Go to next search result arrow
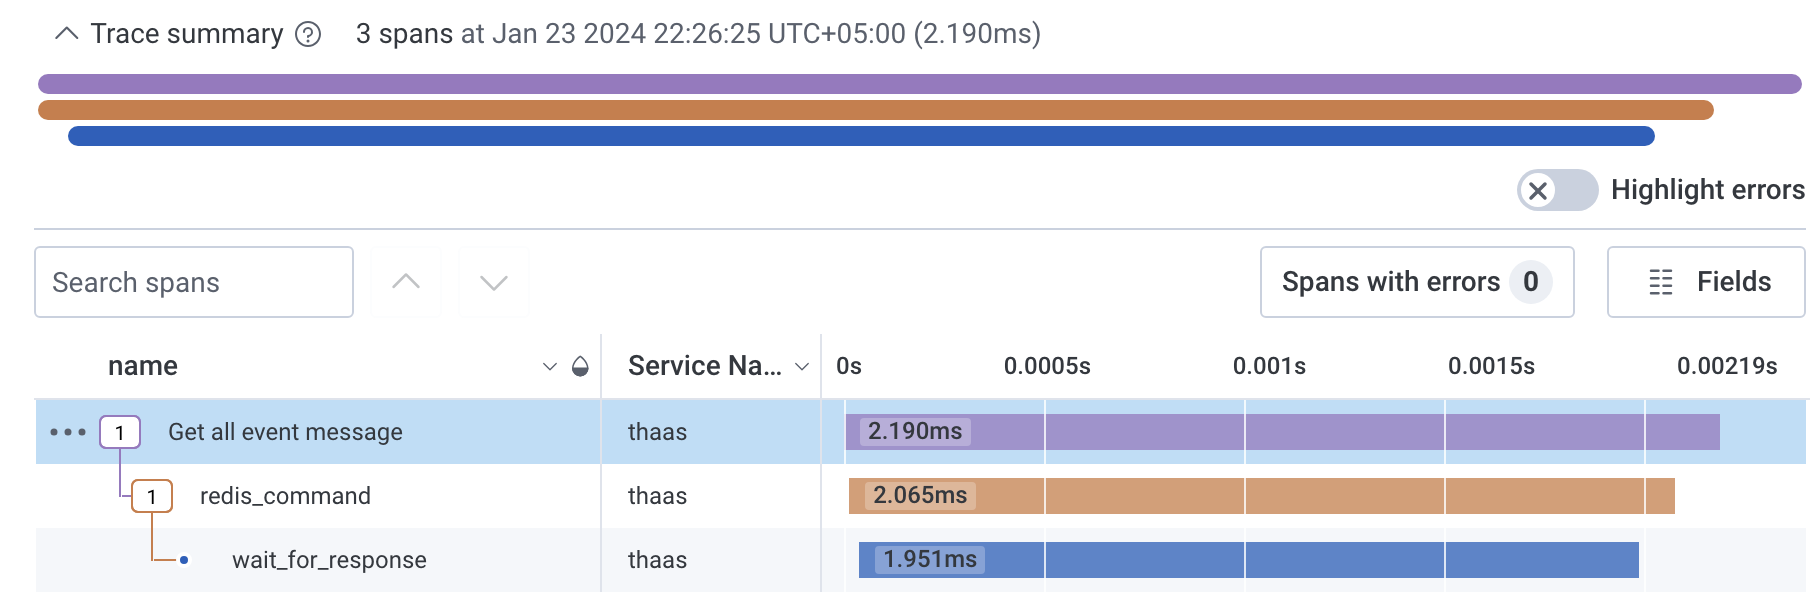The image size is (1820, 604). [x=494, y=282]
